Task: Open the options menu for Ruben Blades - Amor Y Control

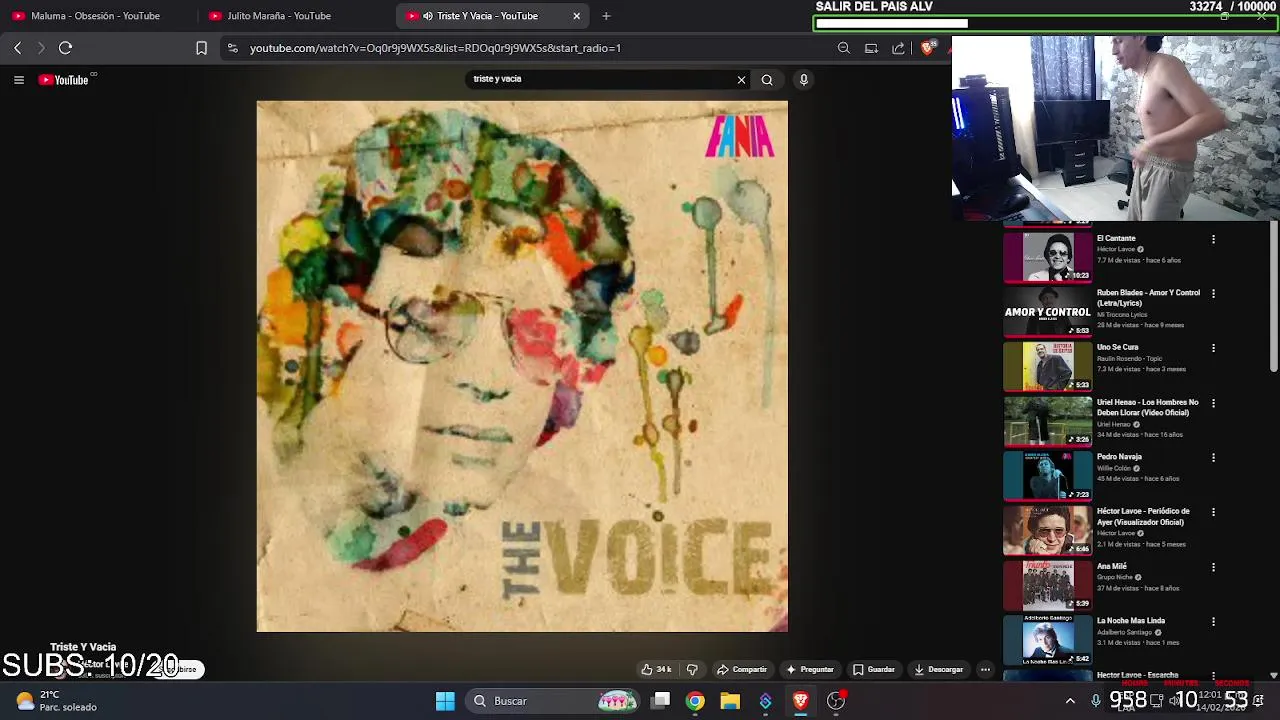Action: coord(1213,294)
